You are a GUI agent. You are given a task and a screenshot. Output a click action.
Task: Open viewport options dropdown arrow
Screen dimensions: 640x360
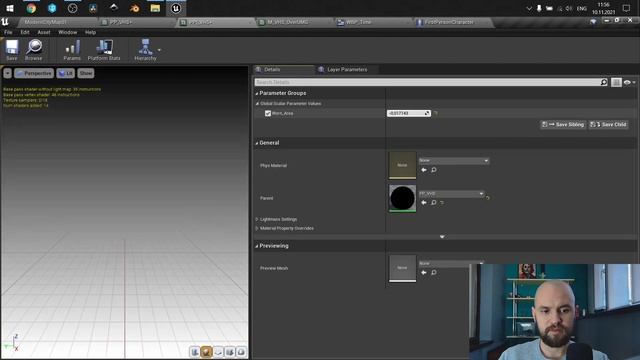click(x=7, y=73)
